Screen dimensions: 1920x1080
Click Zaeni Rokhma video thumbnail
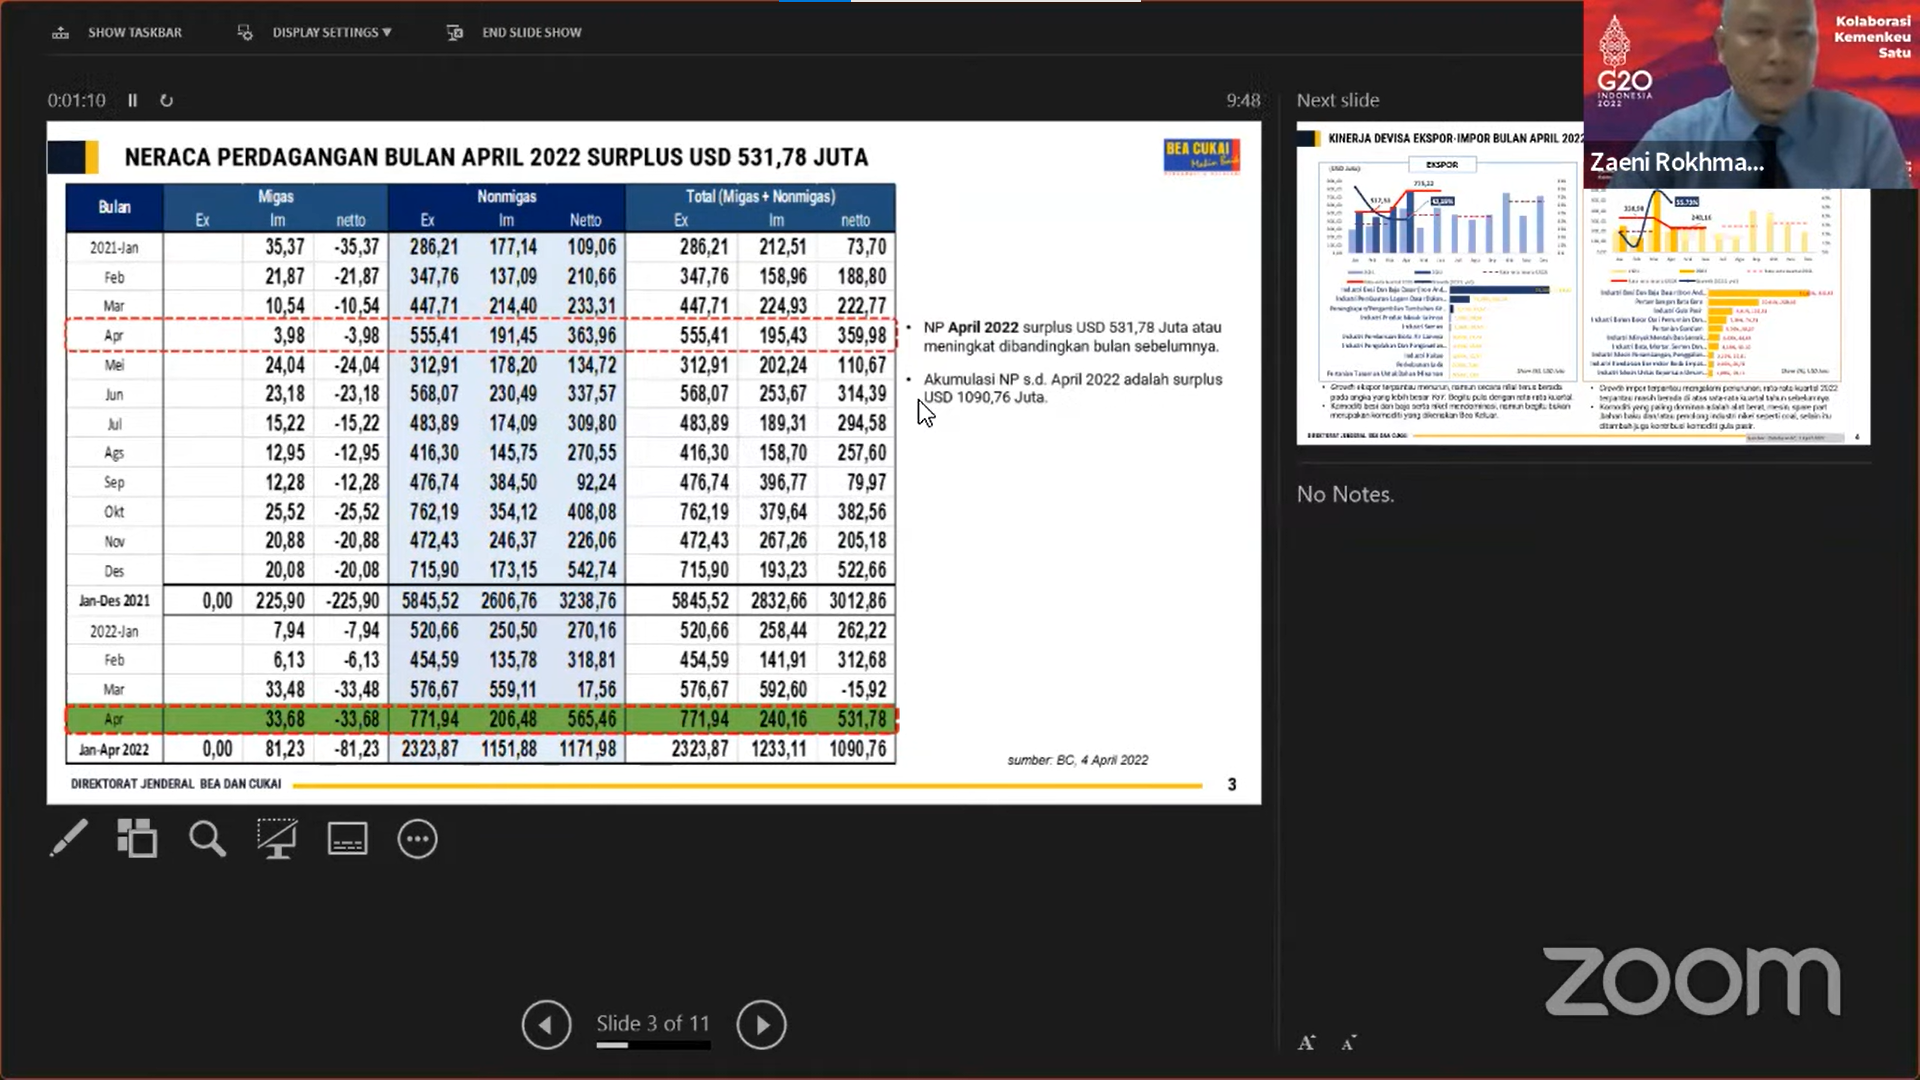1750,95
